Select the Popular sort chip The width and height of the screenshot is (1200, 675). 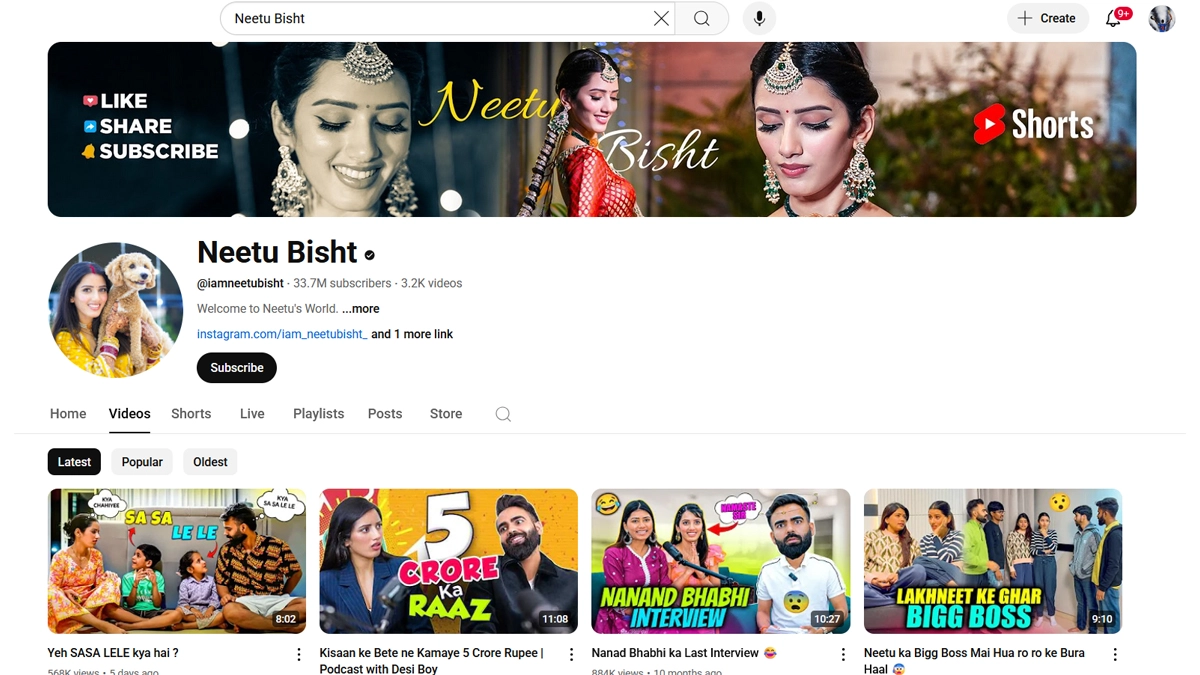[142, 462]
